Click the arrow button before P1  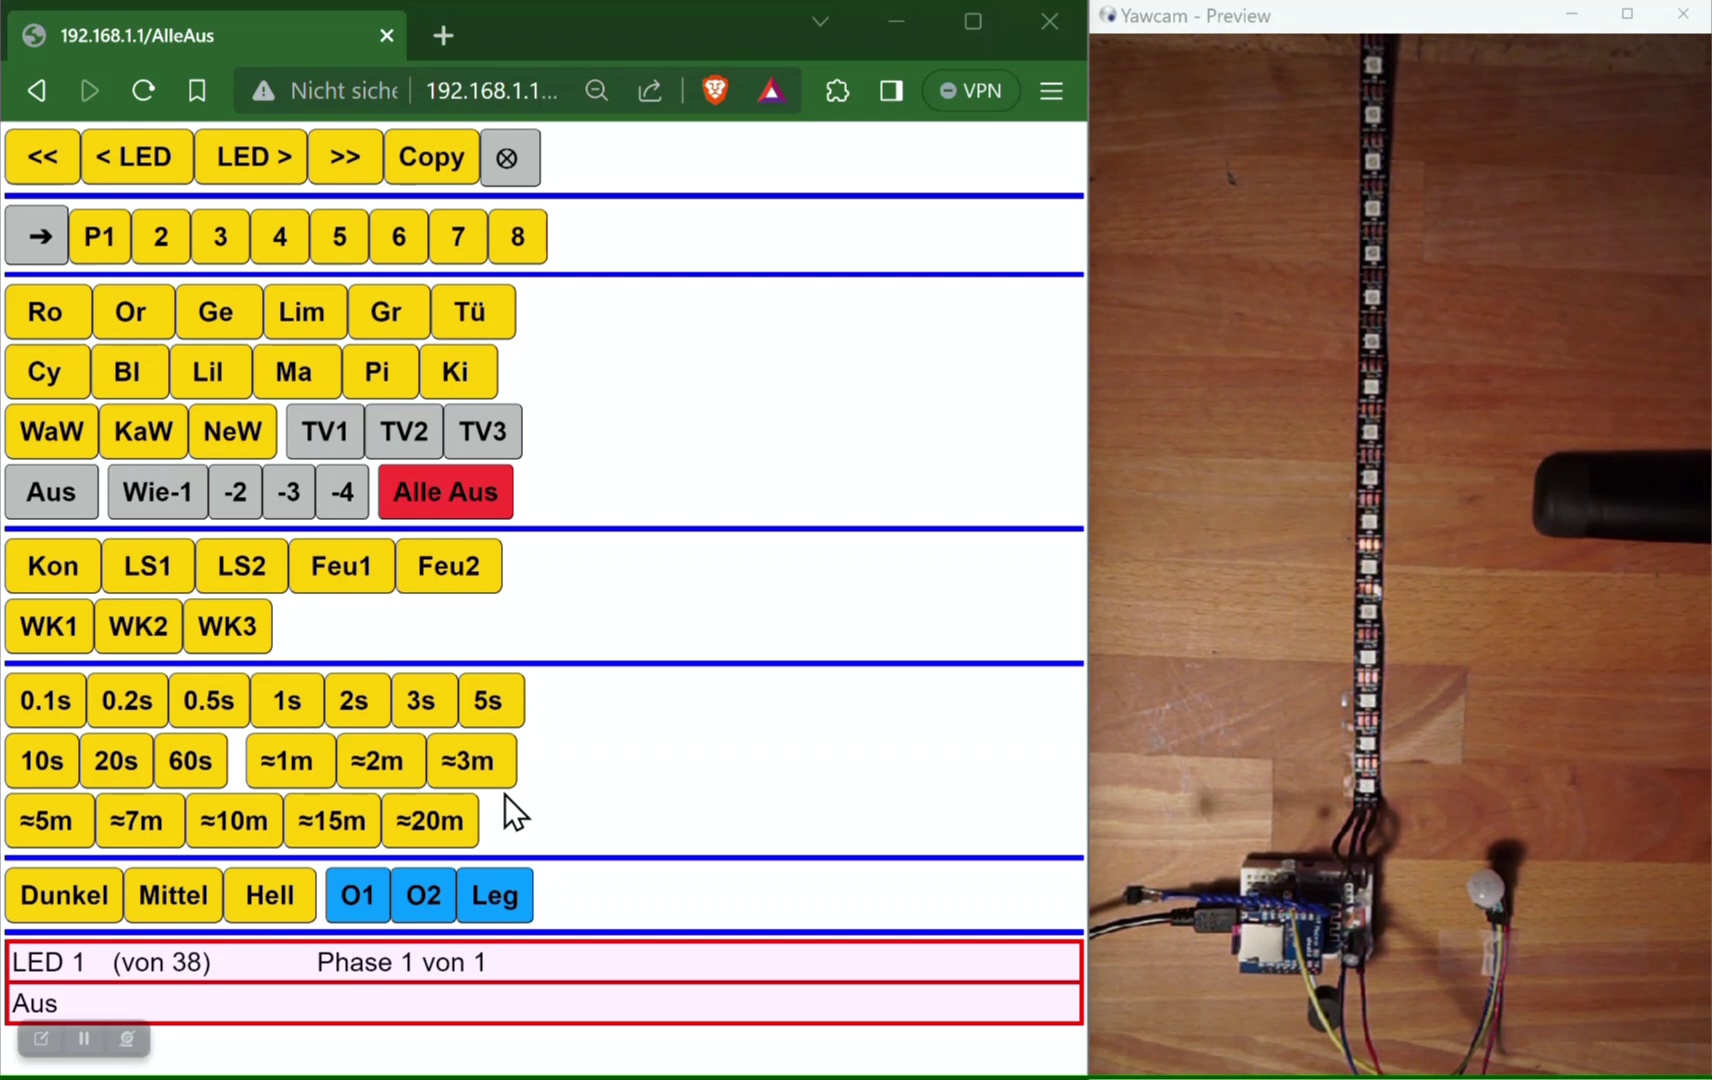[x=37, y=237]
